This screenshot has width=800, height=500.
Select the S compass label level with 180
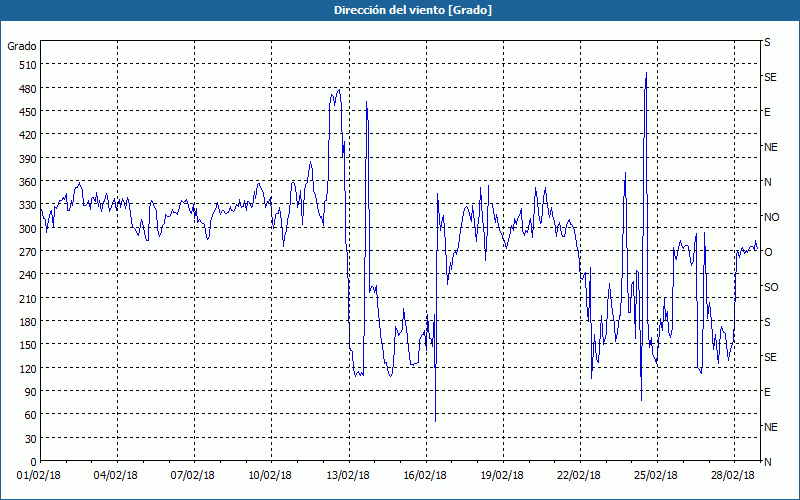(x=767, y=322)
